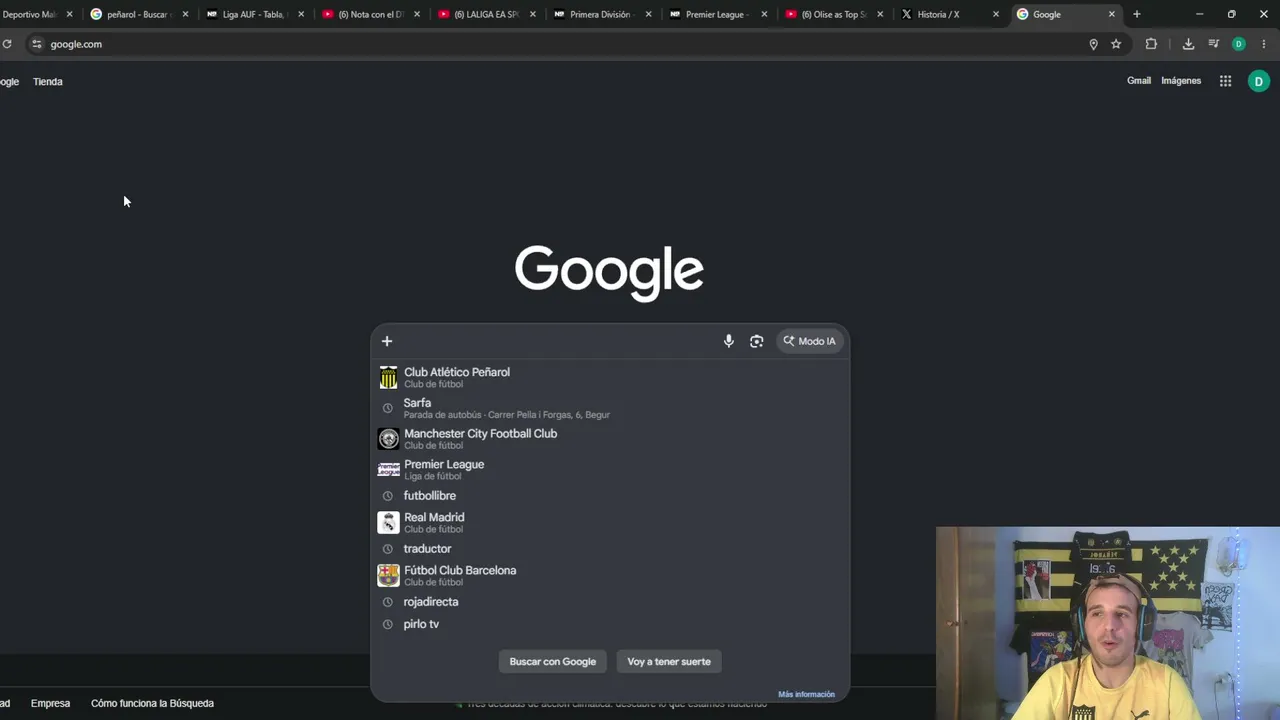Close the 'Liga AUF - Tabla' tab
1280x720 pixels.
click(x=301, y=14)
